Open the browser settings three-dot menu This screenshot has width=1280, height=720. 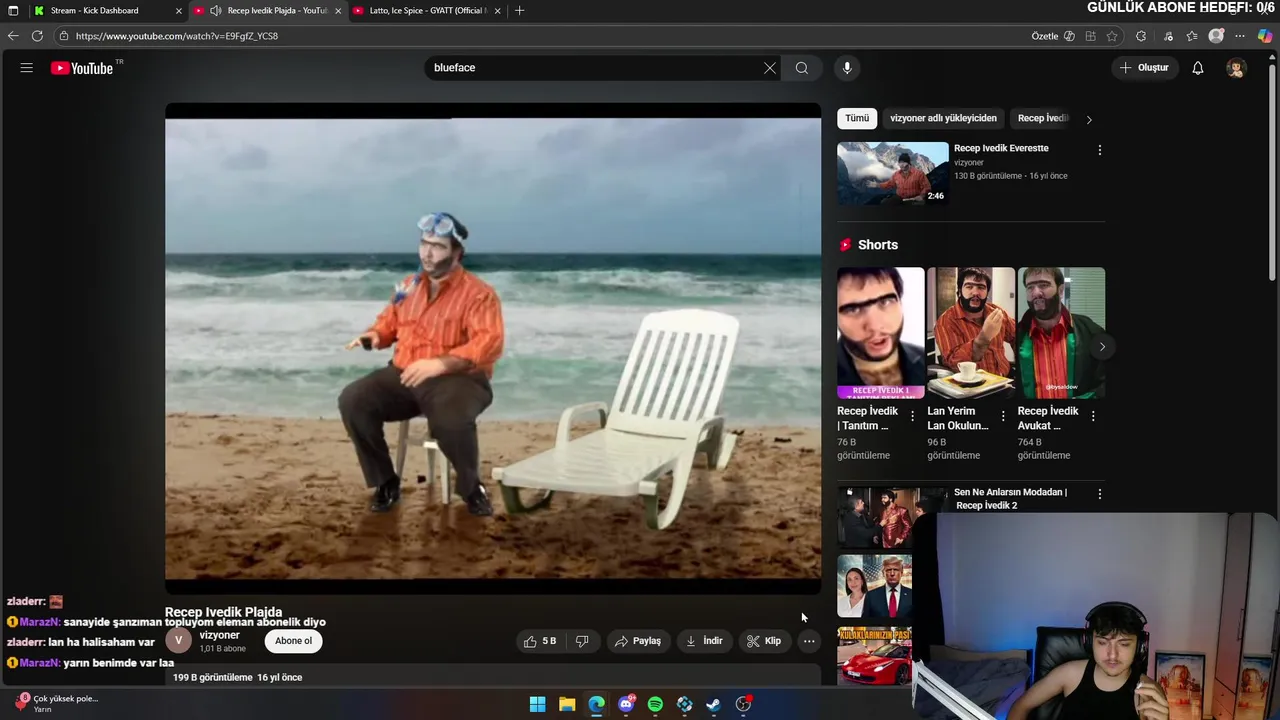pyautogui.click(x=1240, y=36)
